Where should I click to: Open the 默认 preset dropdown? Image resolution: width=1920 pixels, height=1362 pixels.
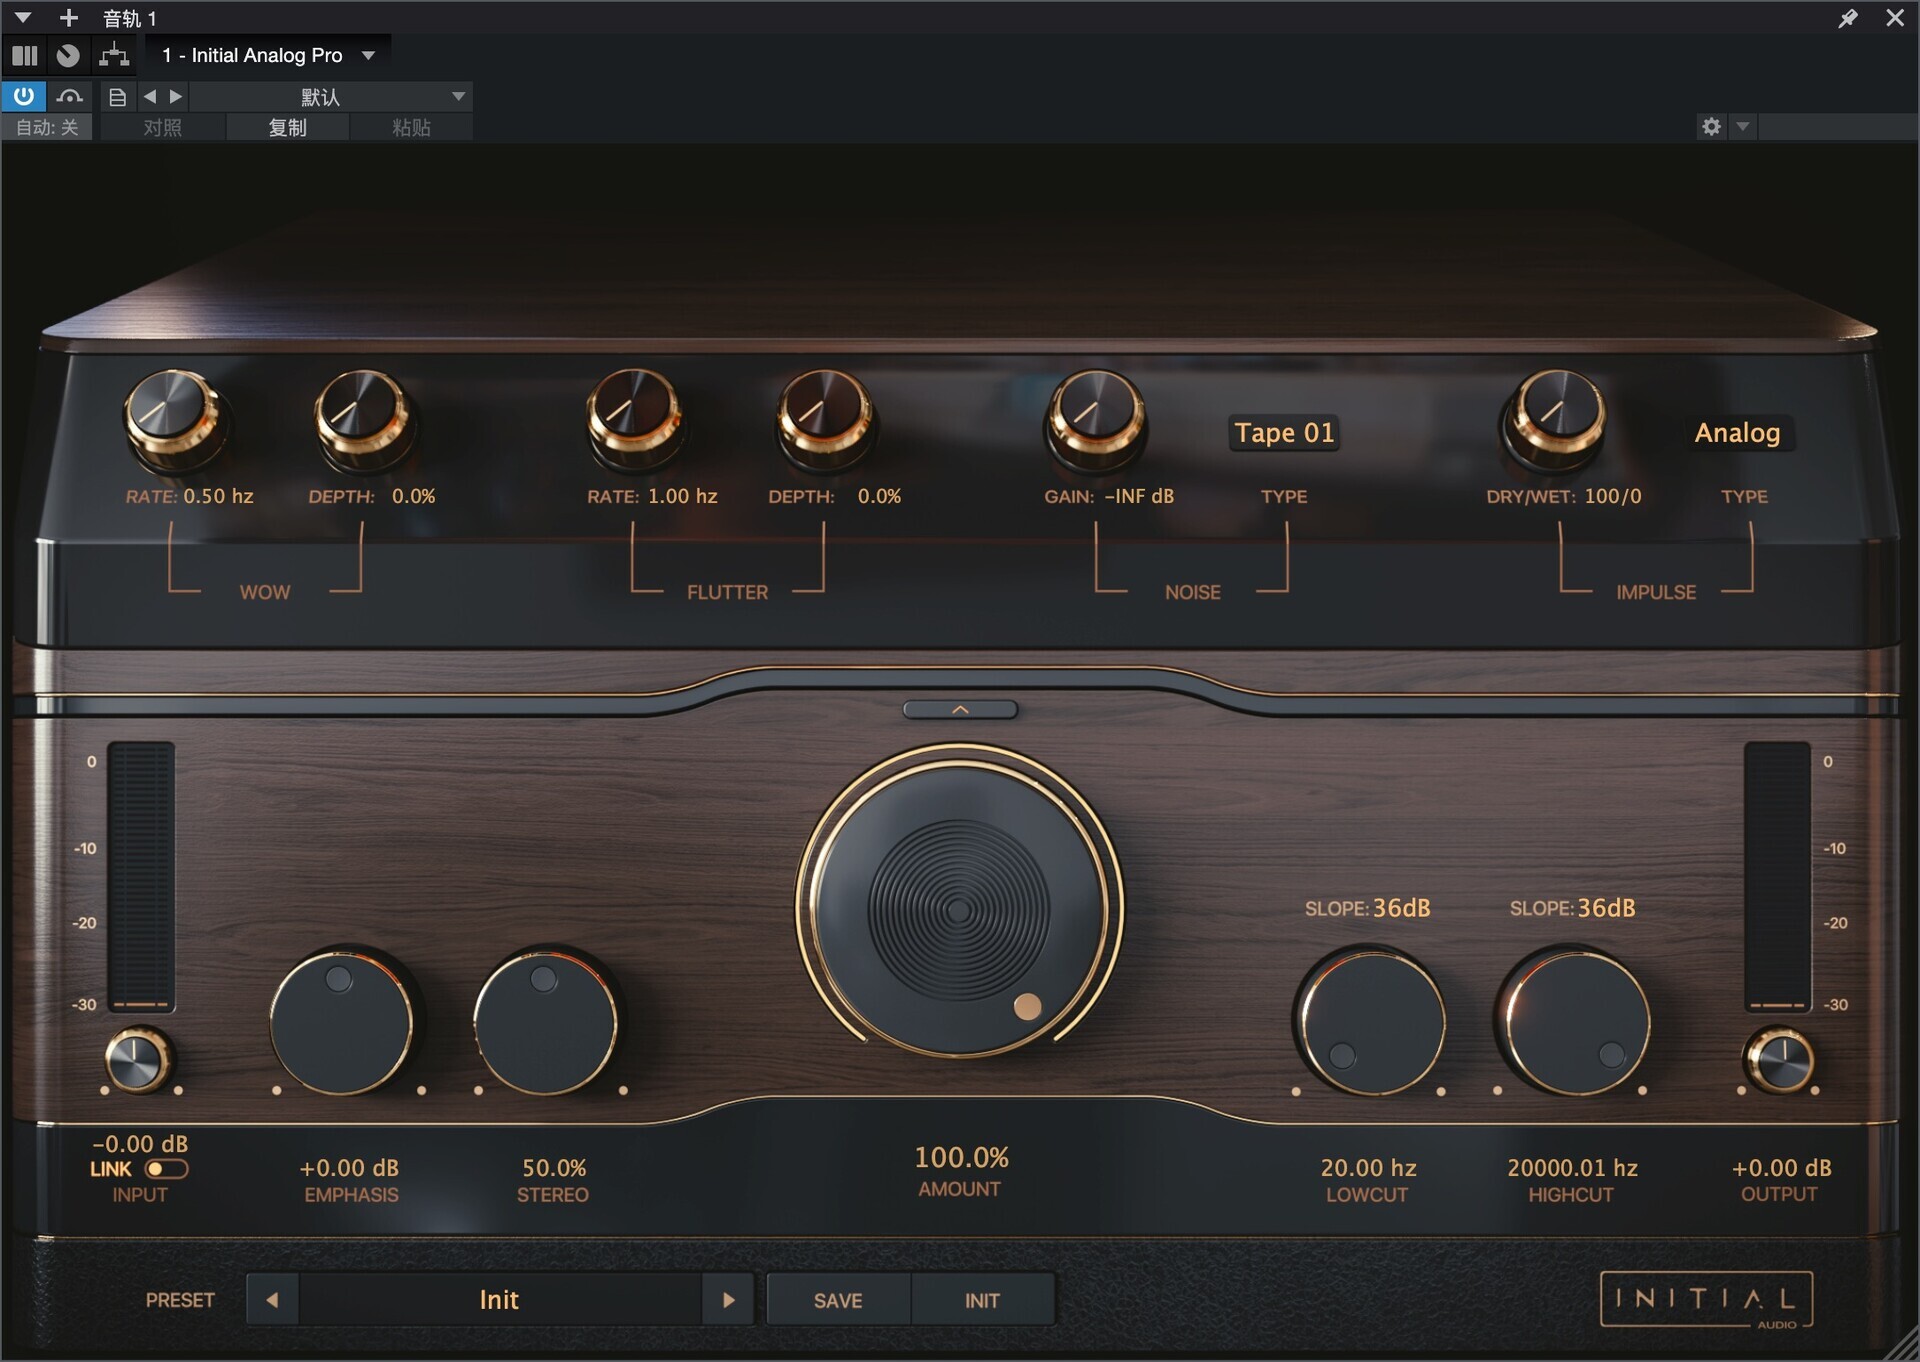(x=331, y=97)
